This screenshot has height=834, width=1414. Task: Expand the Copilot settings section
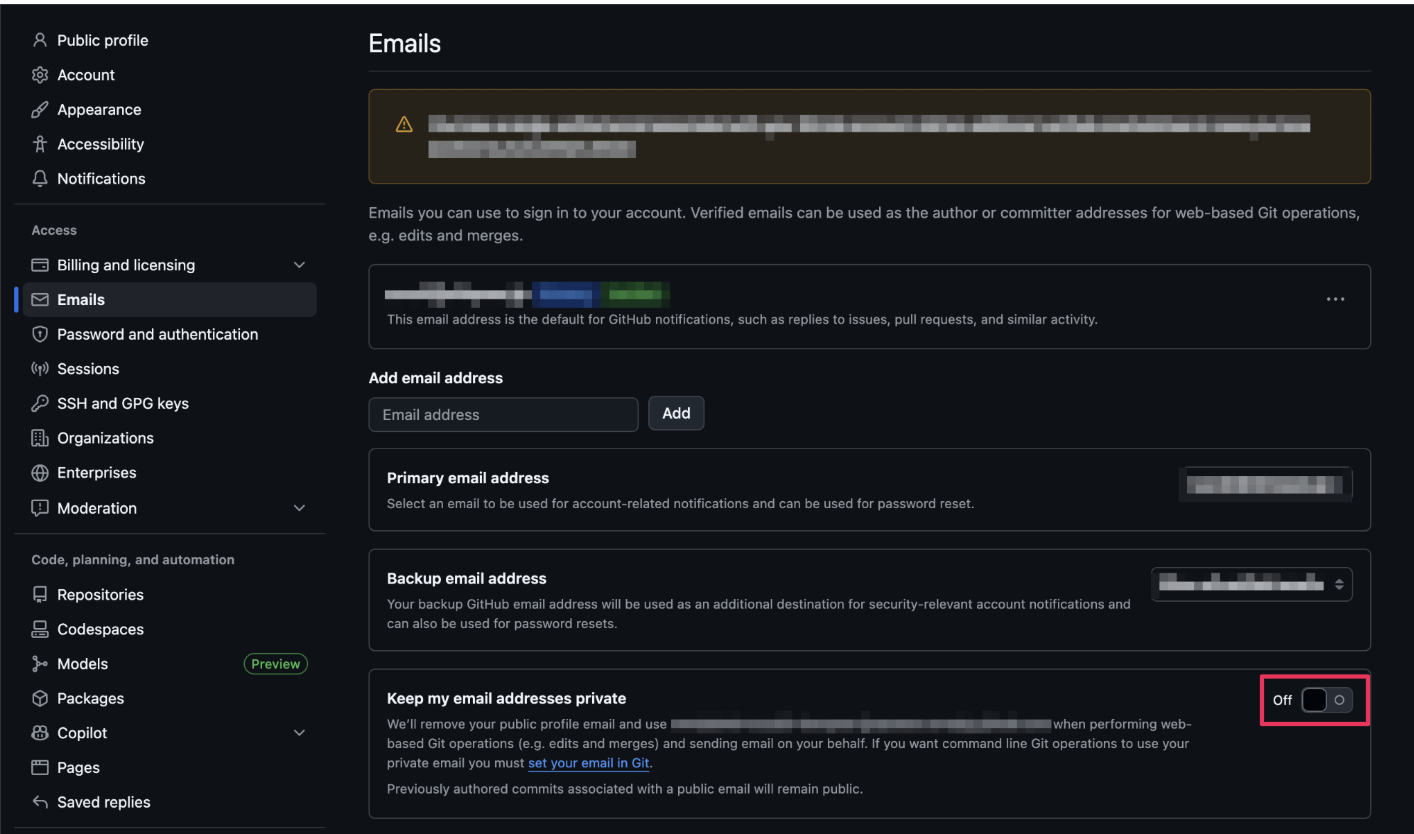click(x=298, y=733)
